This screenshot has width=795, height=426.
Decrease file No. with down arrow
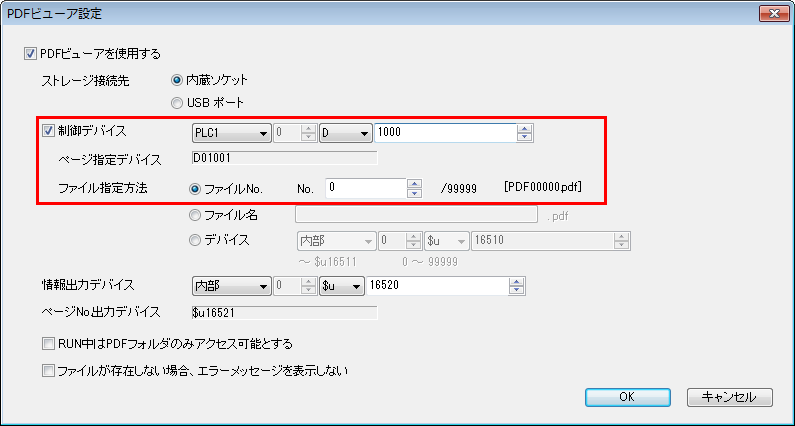413,193
